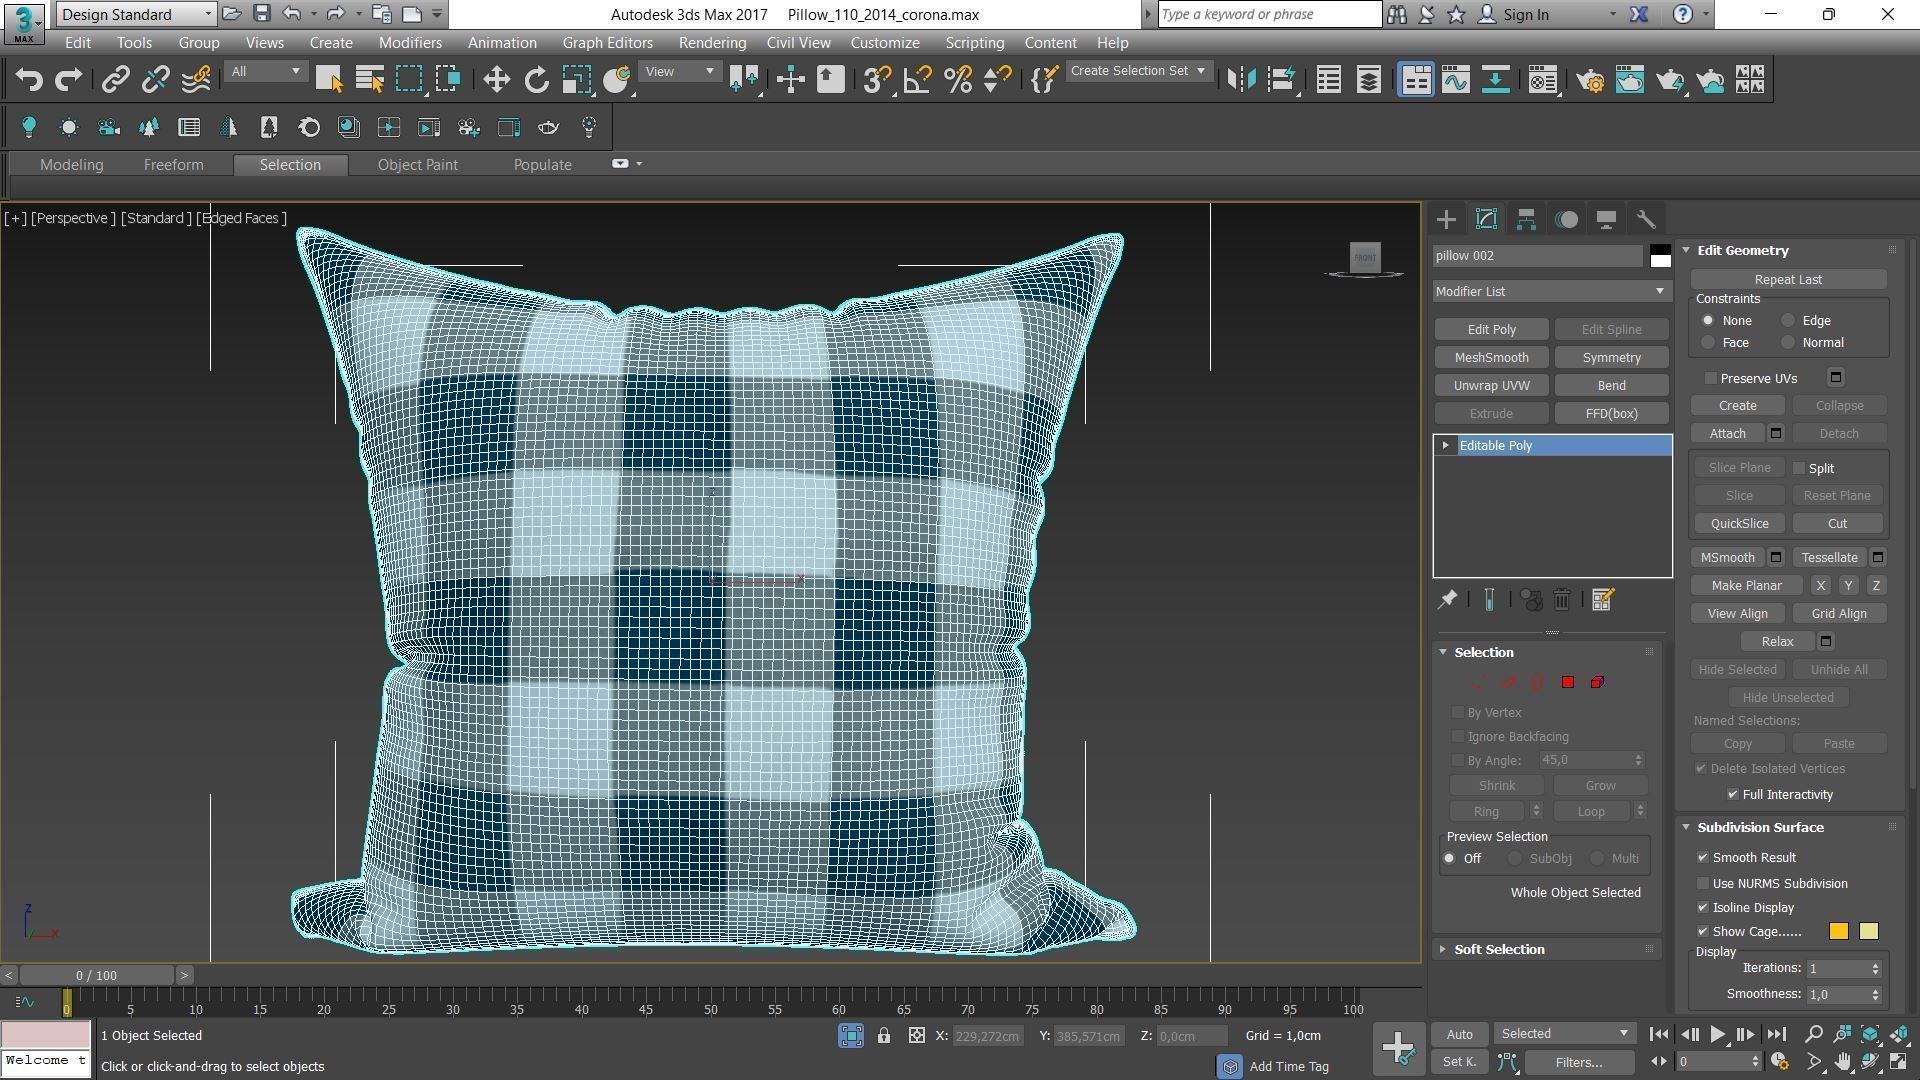Switch to the Motion command panel

coord(1566,220)
